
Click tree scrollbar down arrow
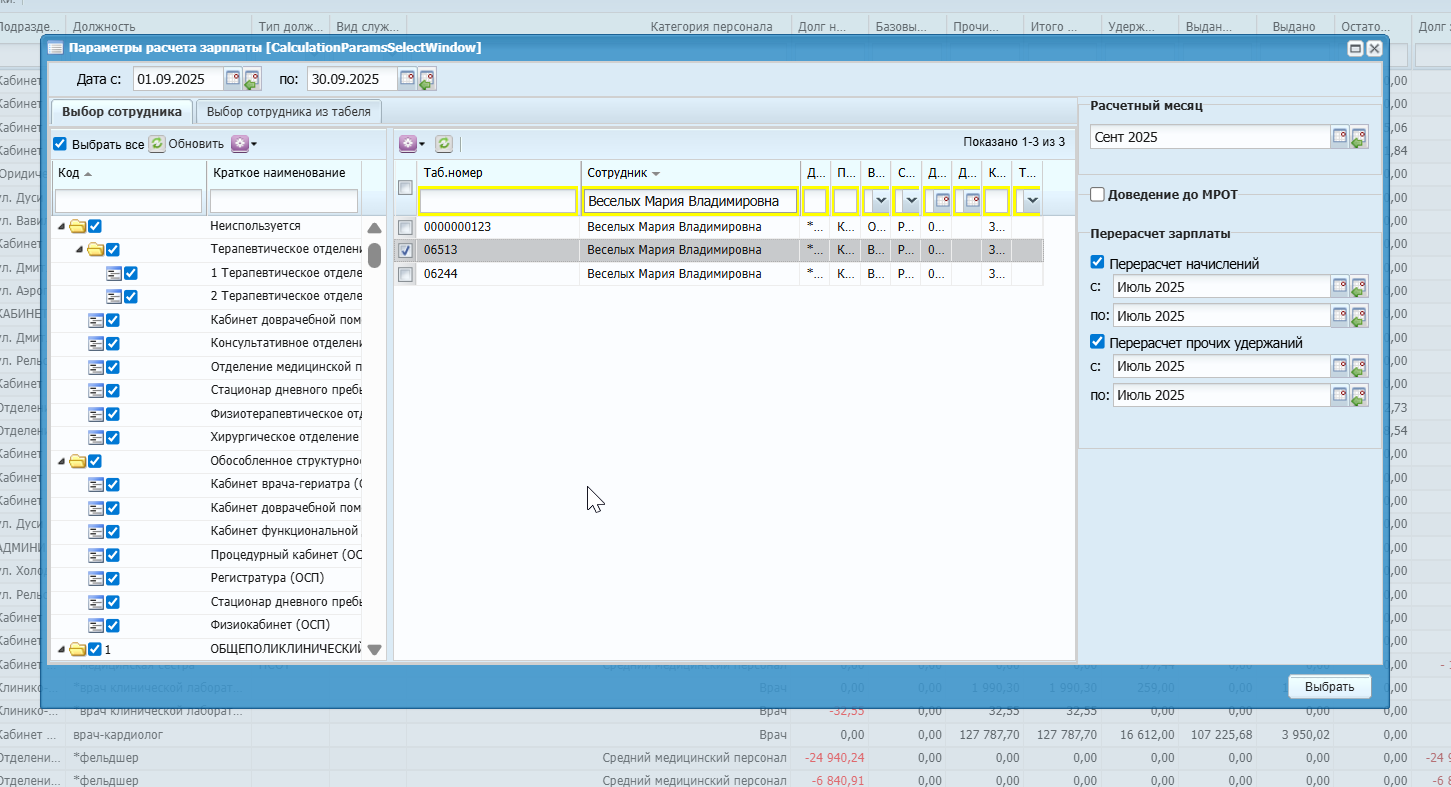tap(375, 649)
